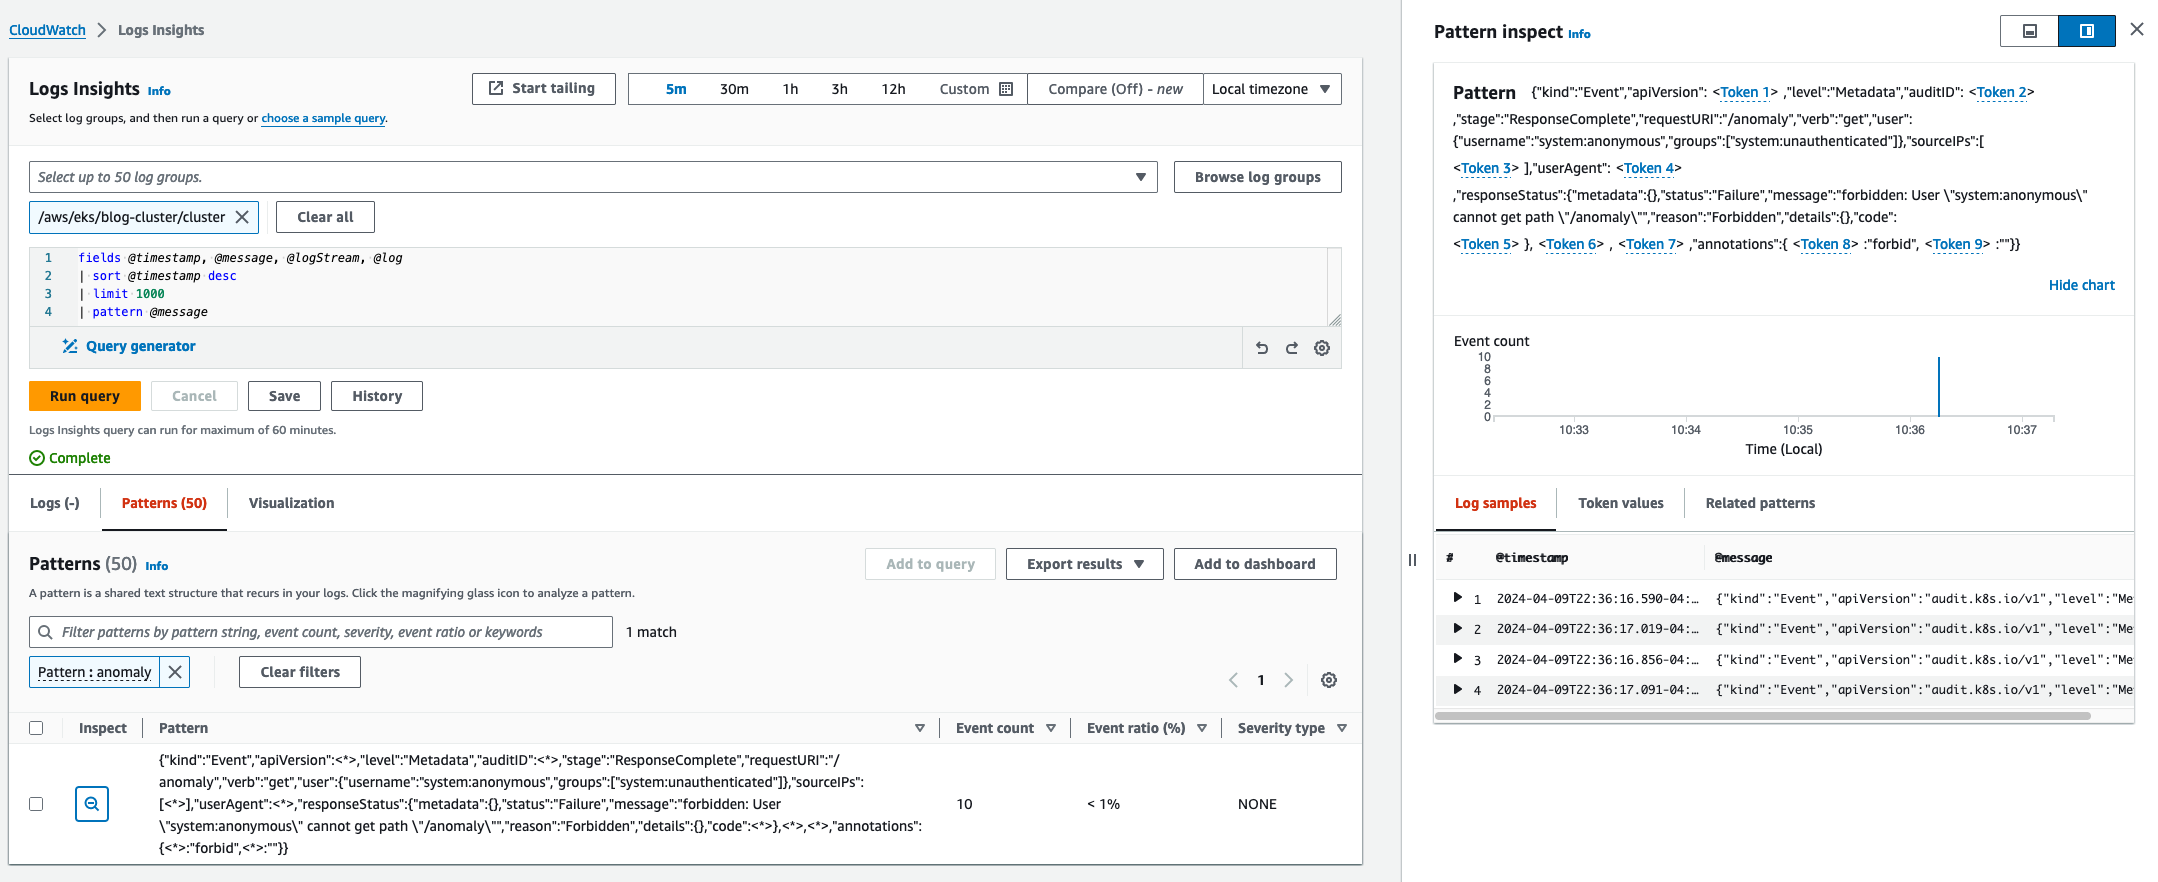The height and width of the screenshot is (882, 2158).
Task: Open the Related patterns tab
Action: (x=1760, y=503)
